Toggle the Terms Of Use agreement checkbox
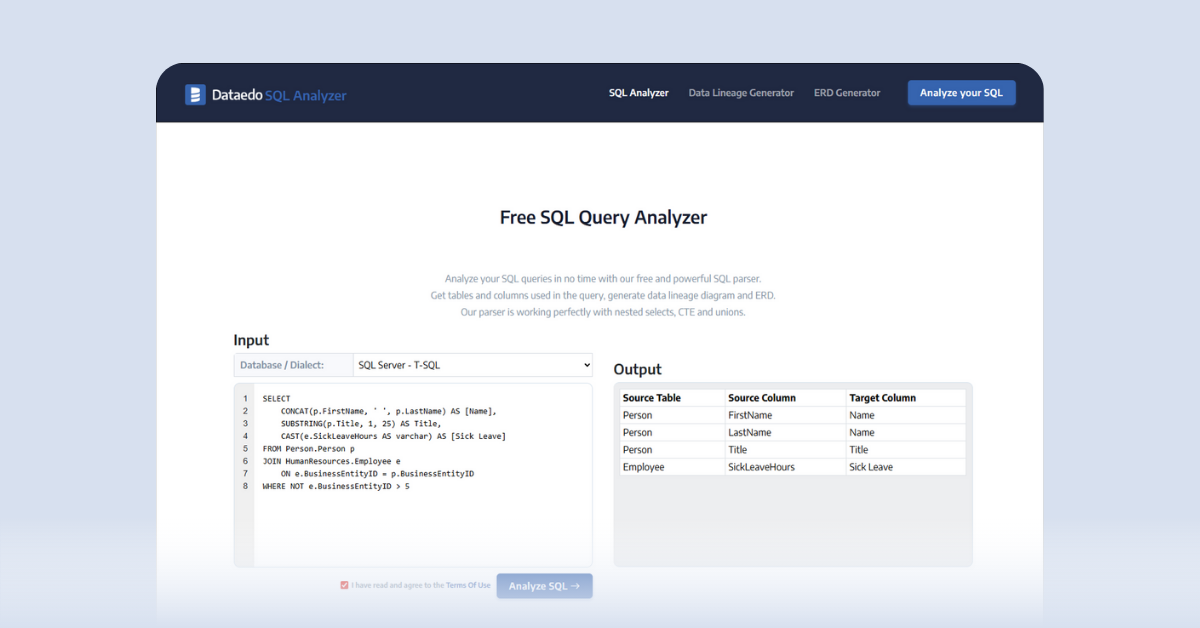1200x628 pixels. tap(344, 585)
